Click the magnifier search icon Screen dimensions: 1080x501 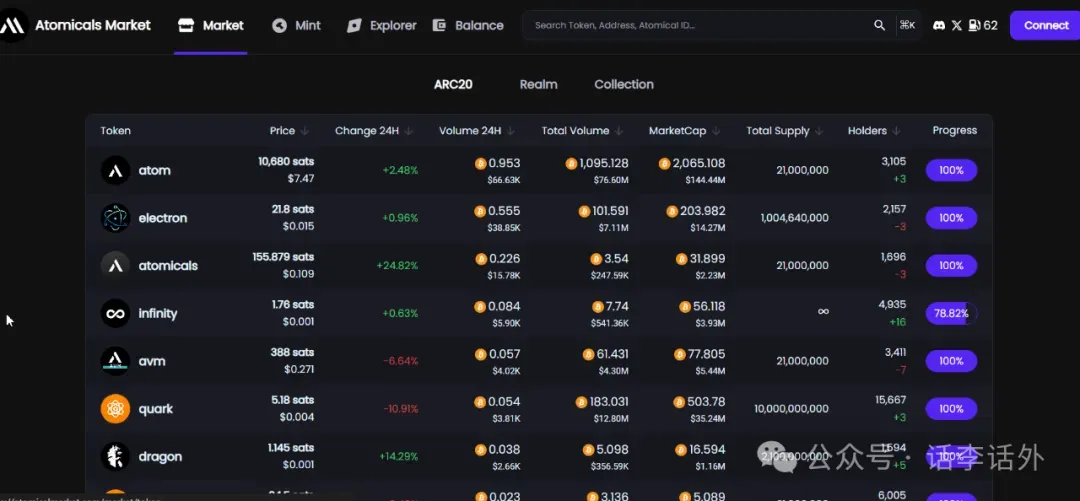880,25
